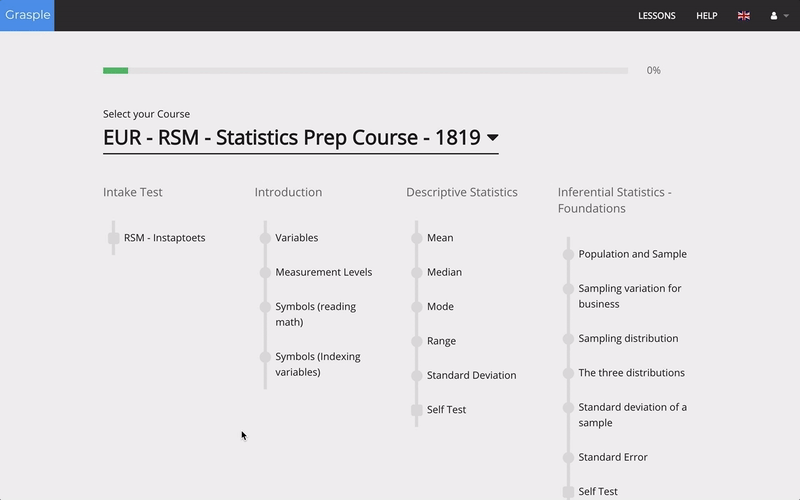Click the square marker for Descriptive Statistics Self Test
800x500 pixels.
417,410
